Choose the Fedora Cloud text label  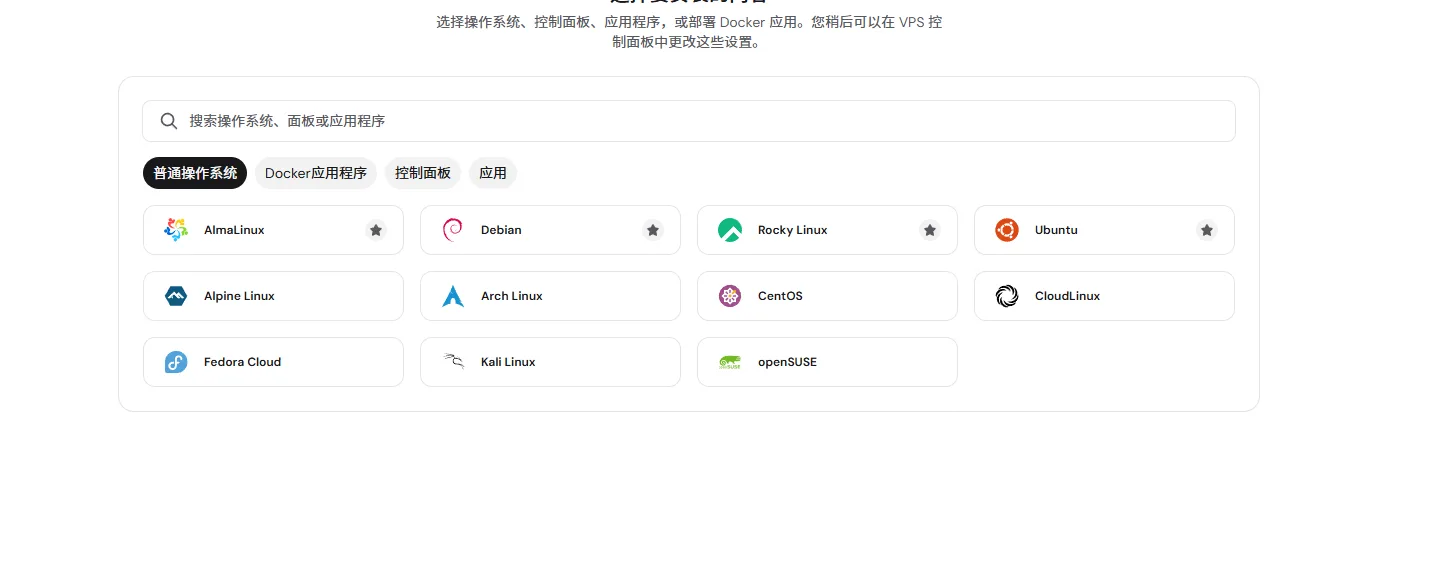242,362
